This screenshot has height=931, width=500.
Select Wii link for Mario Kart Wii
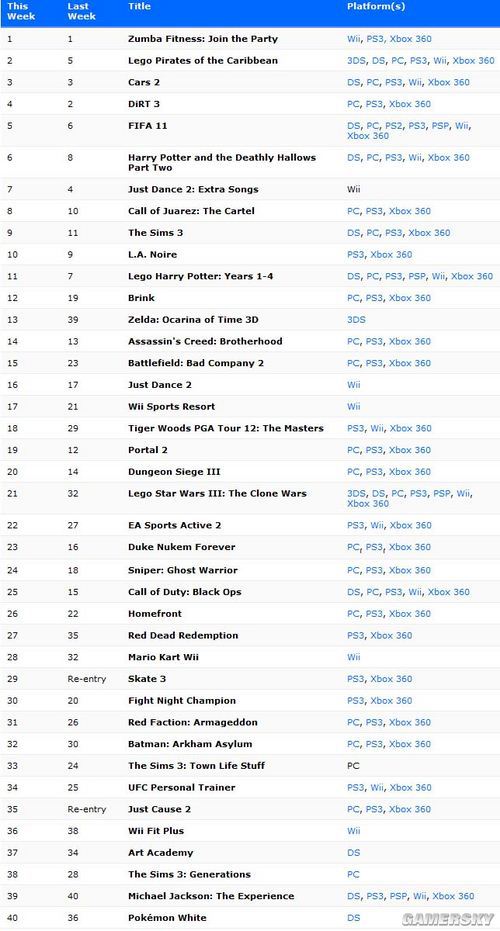[x=353, y=657]
